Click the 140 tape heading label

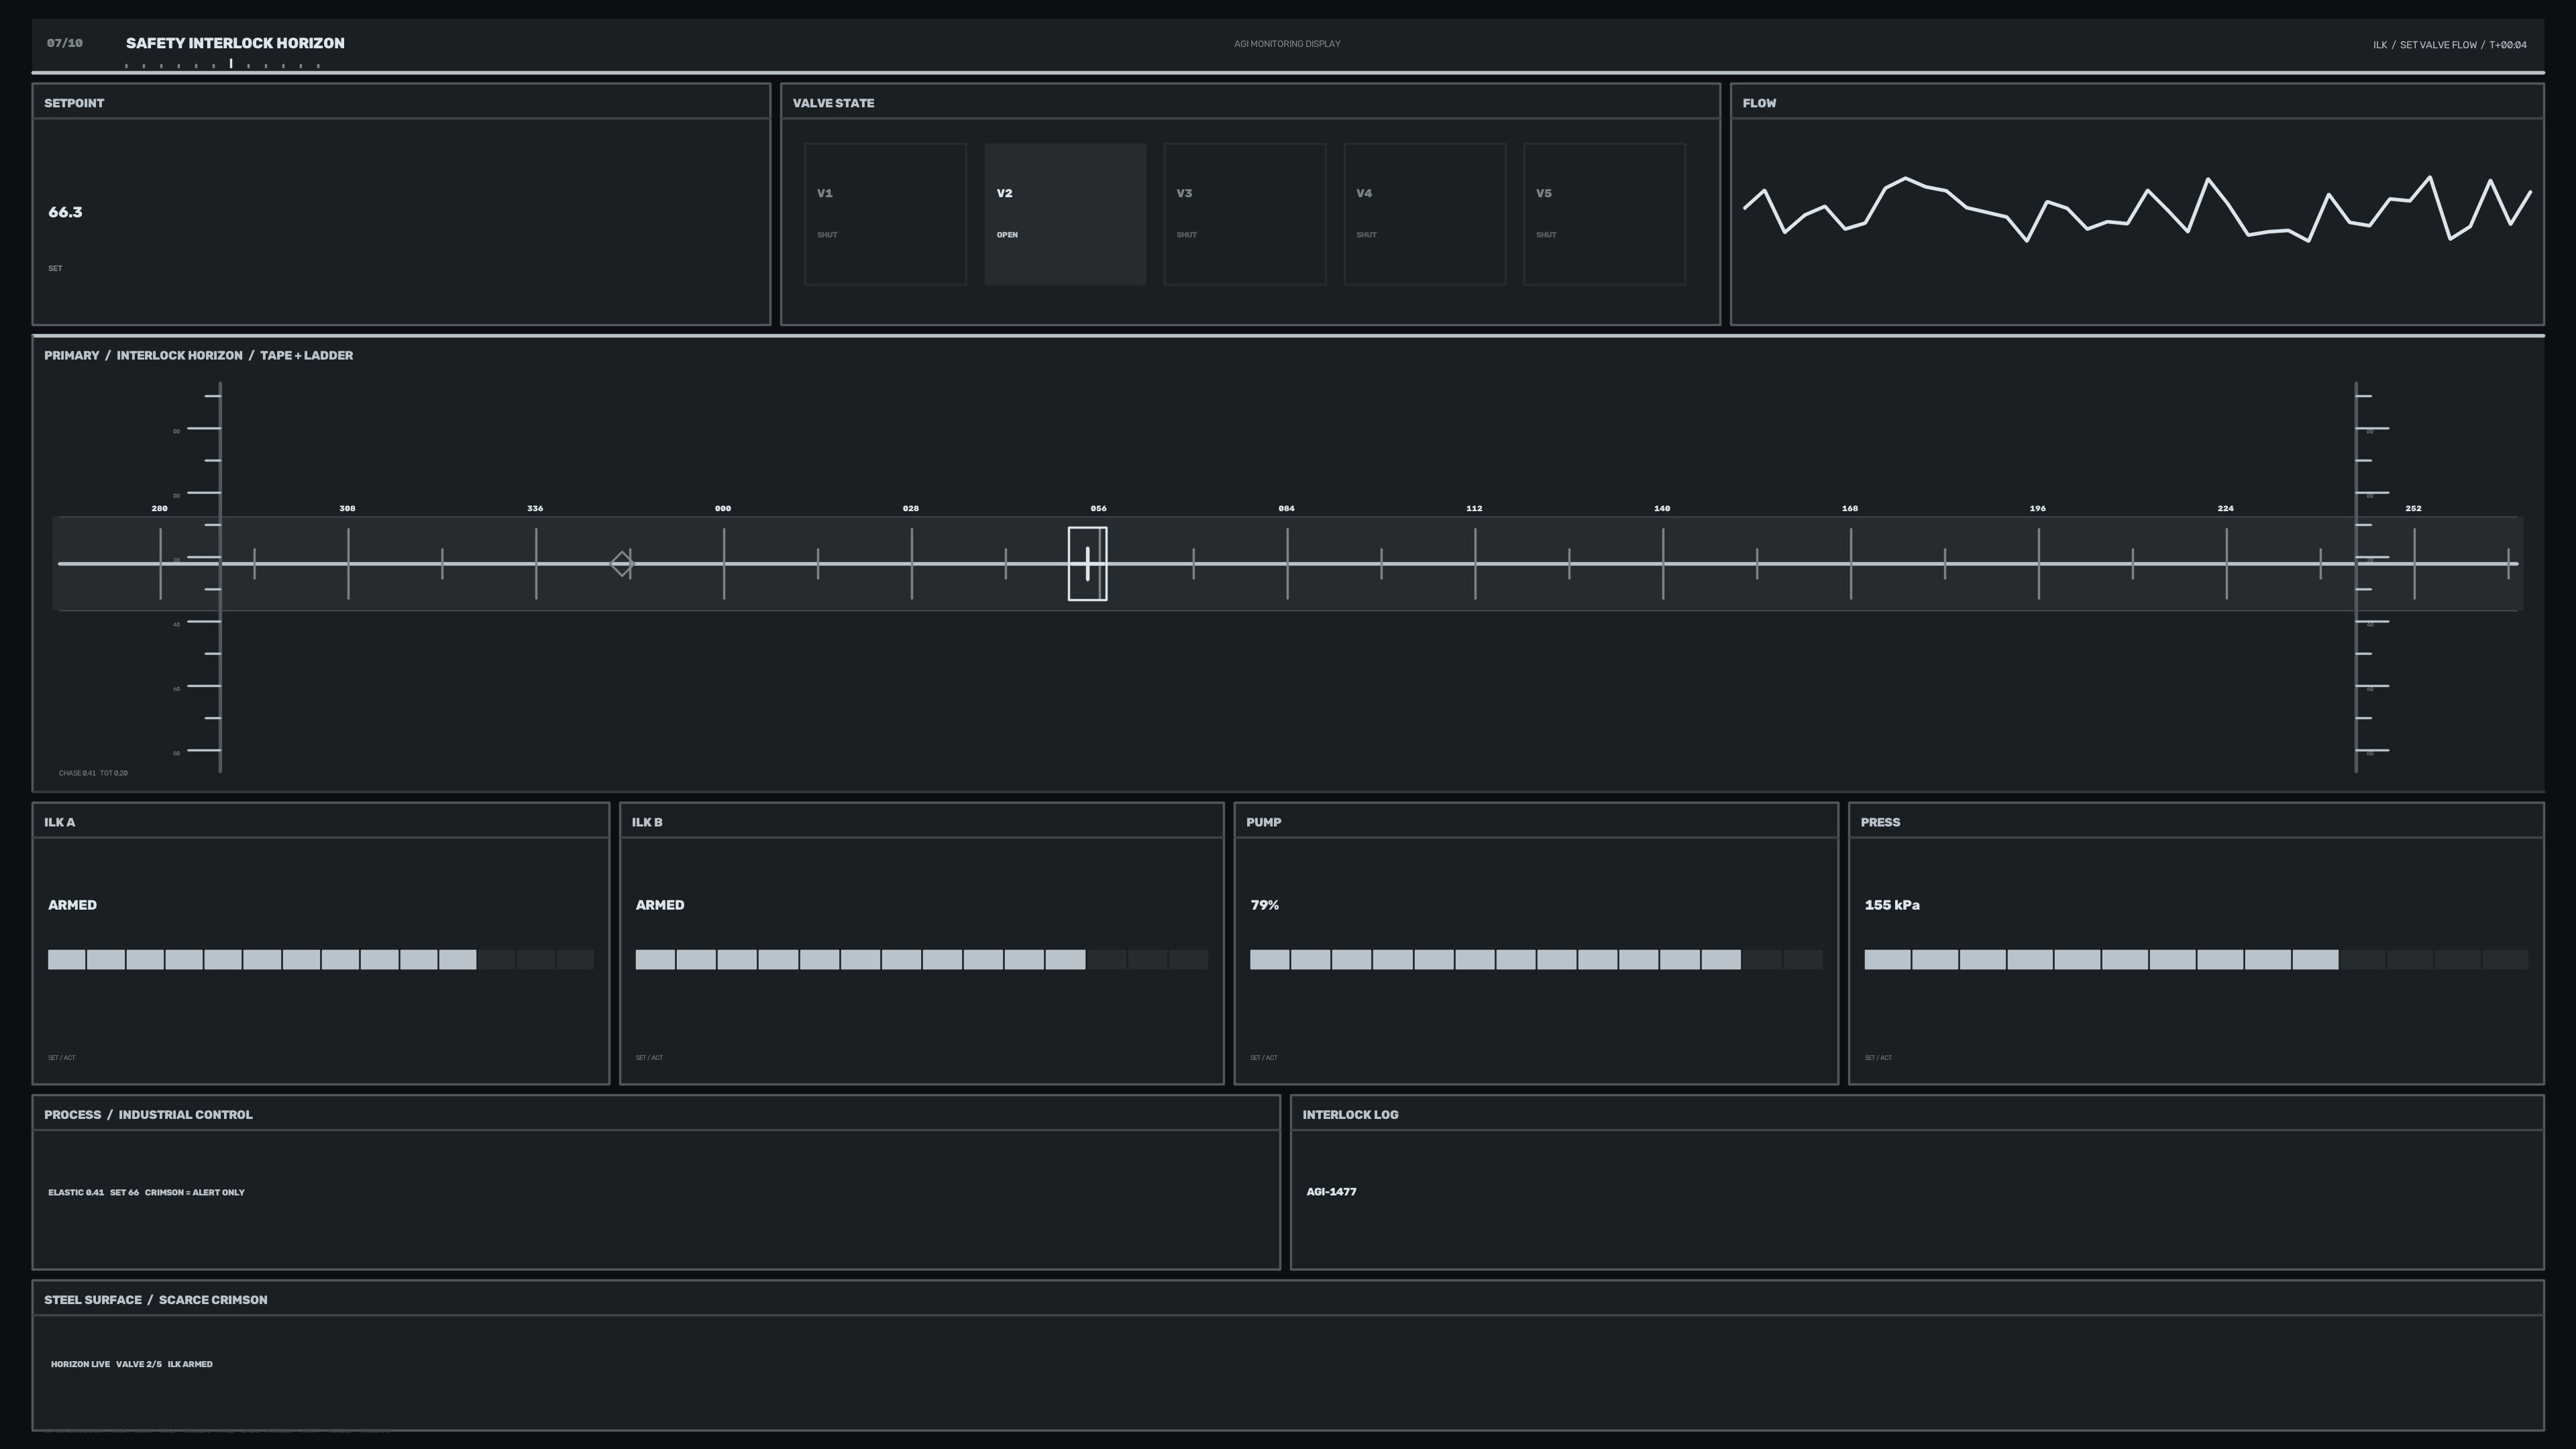pos(1662,508)
